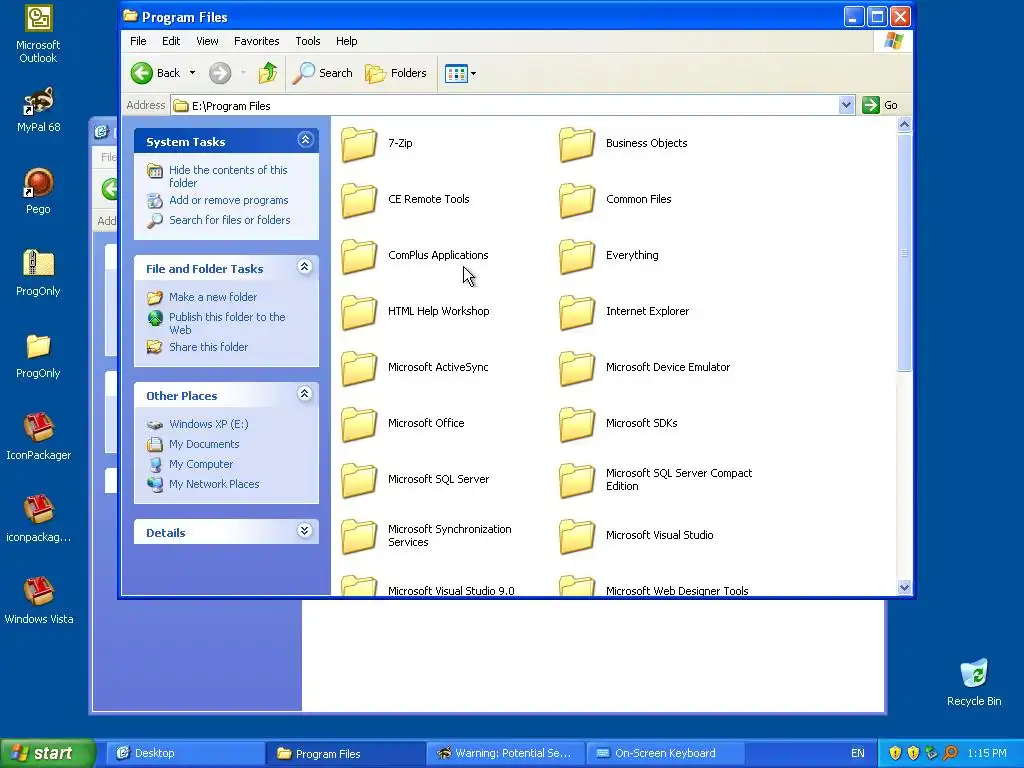Collapse the Other Places panel
This screenshot has width=1024, height=768.
coord(304,394)
